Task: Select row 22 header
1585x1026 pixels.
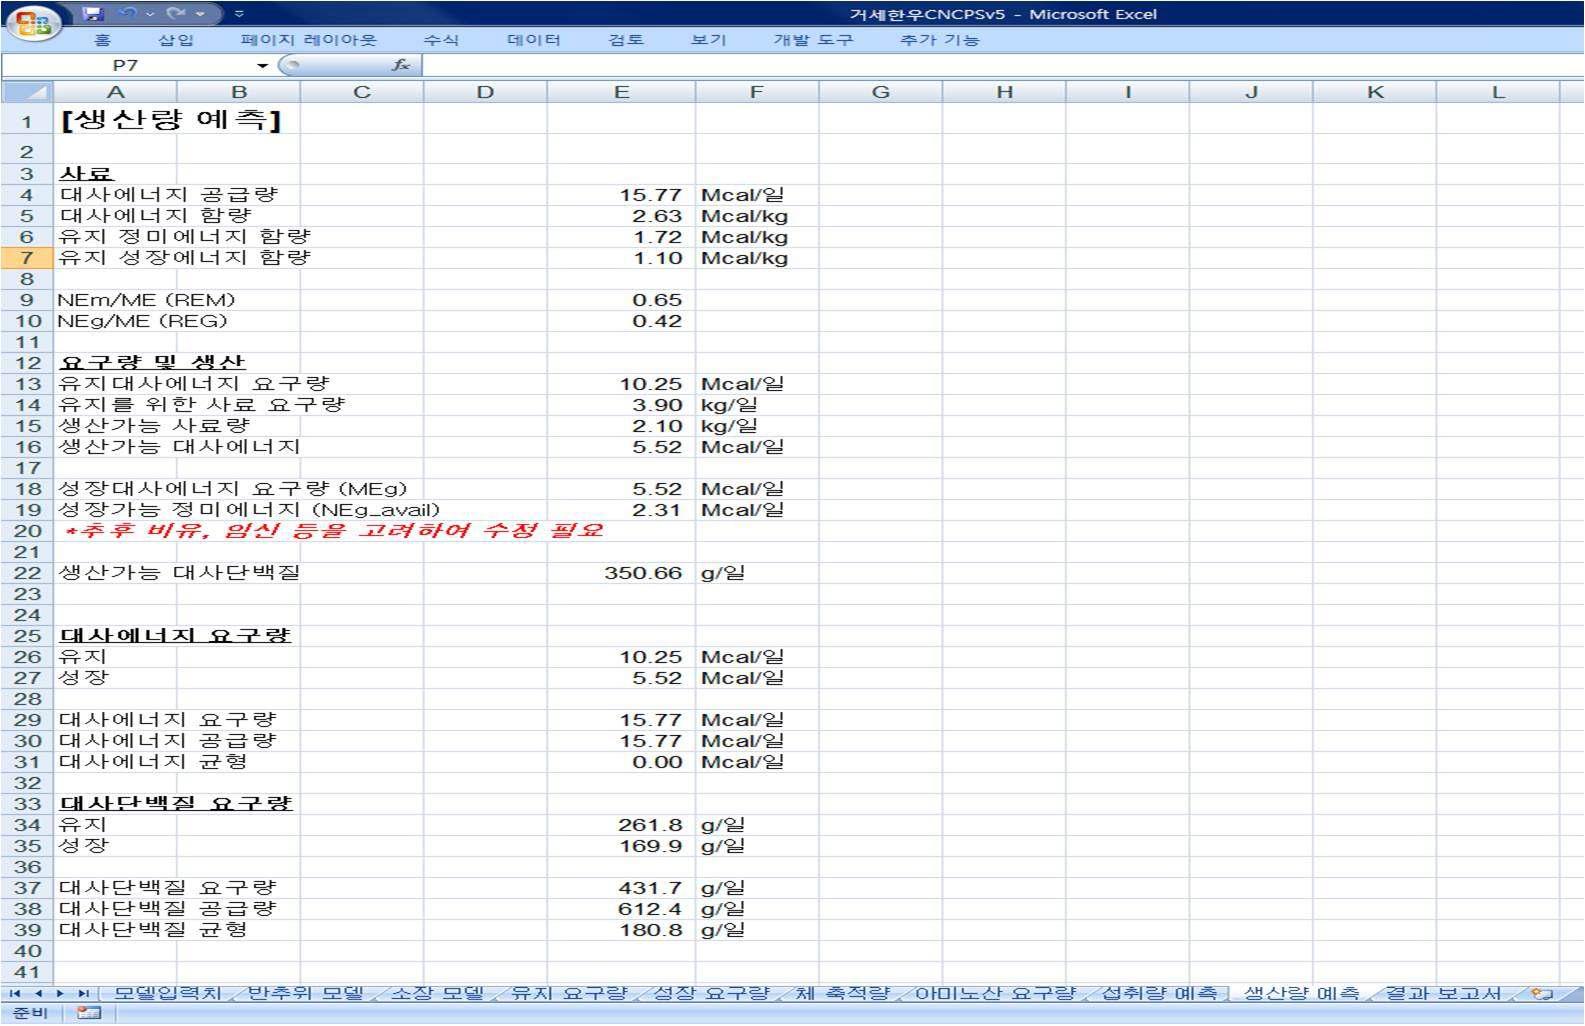Action: tap(27, 573)
